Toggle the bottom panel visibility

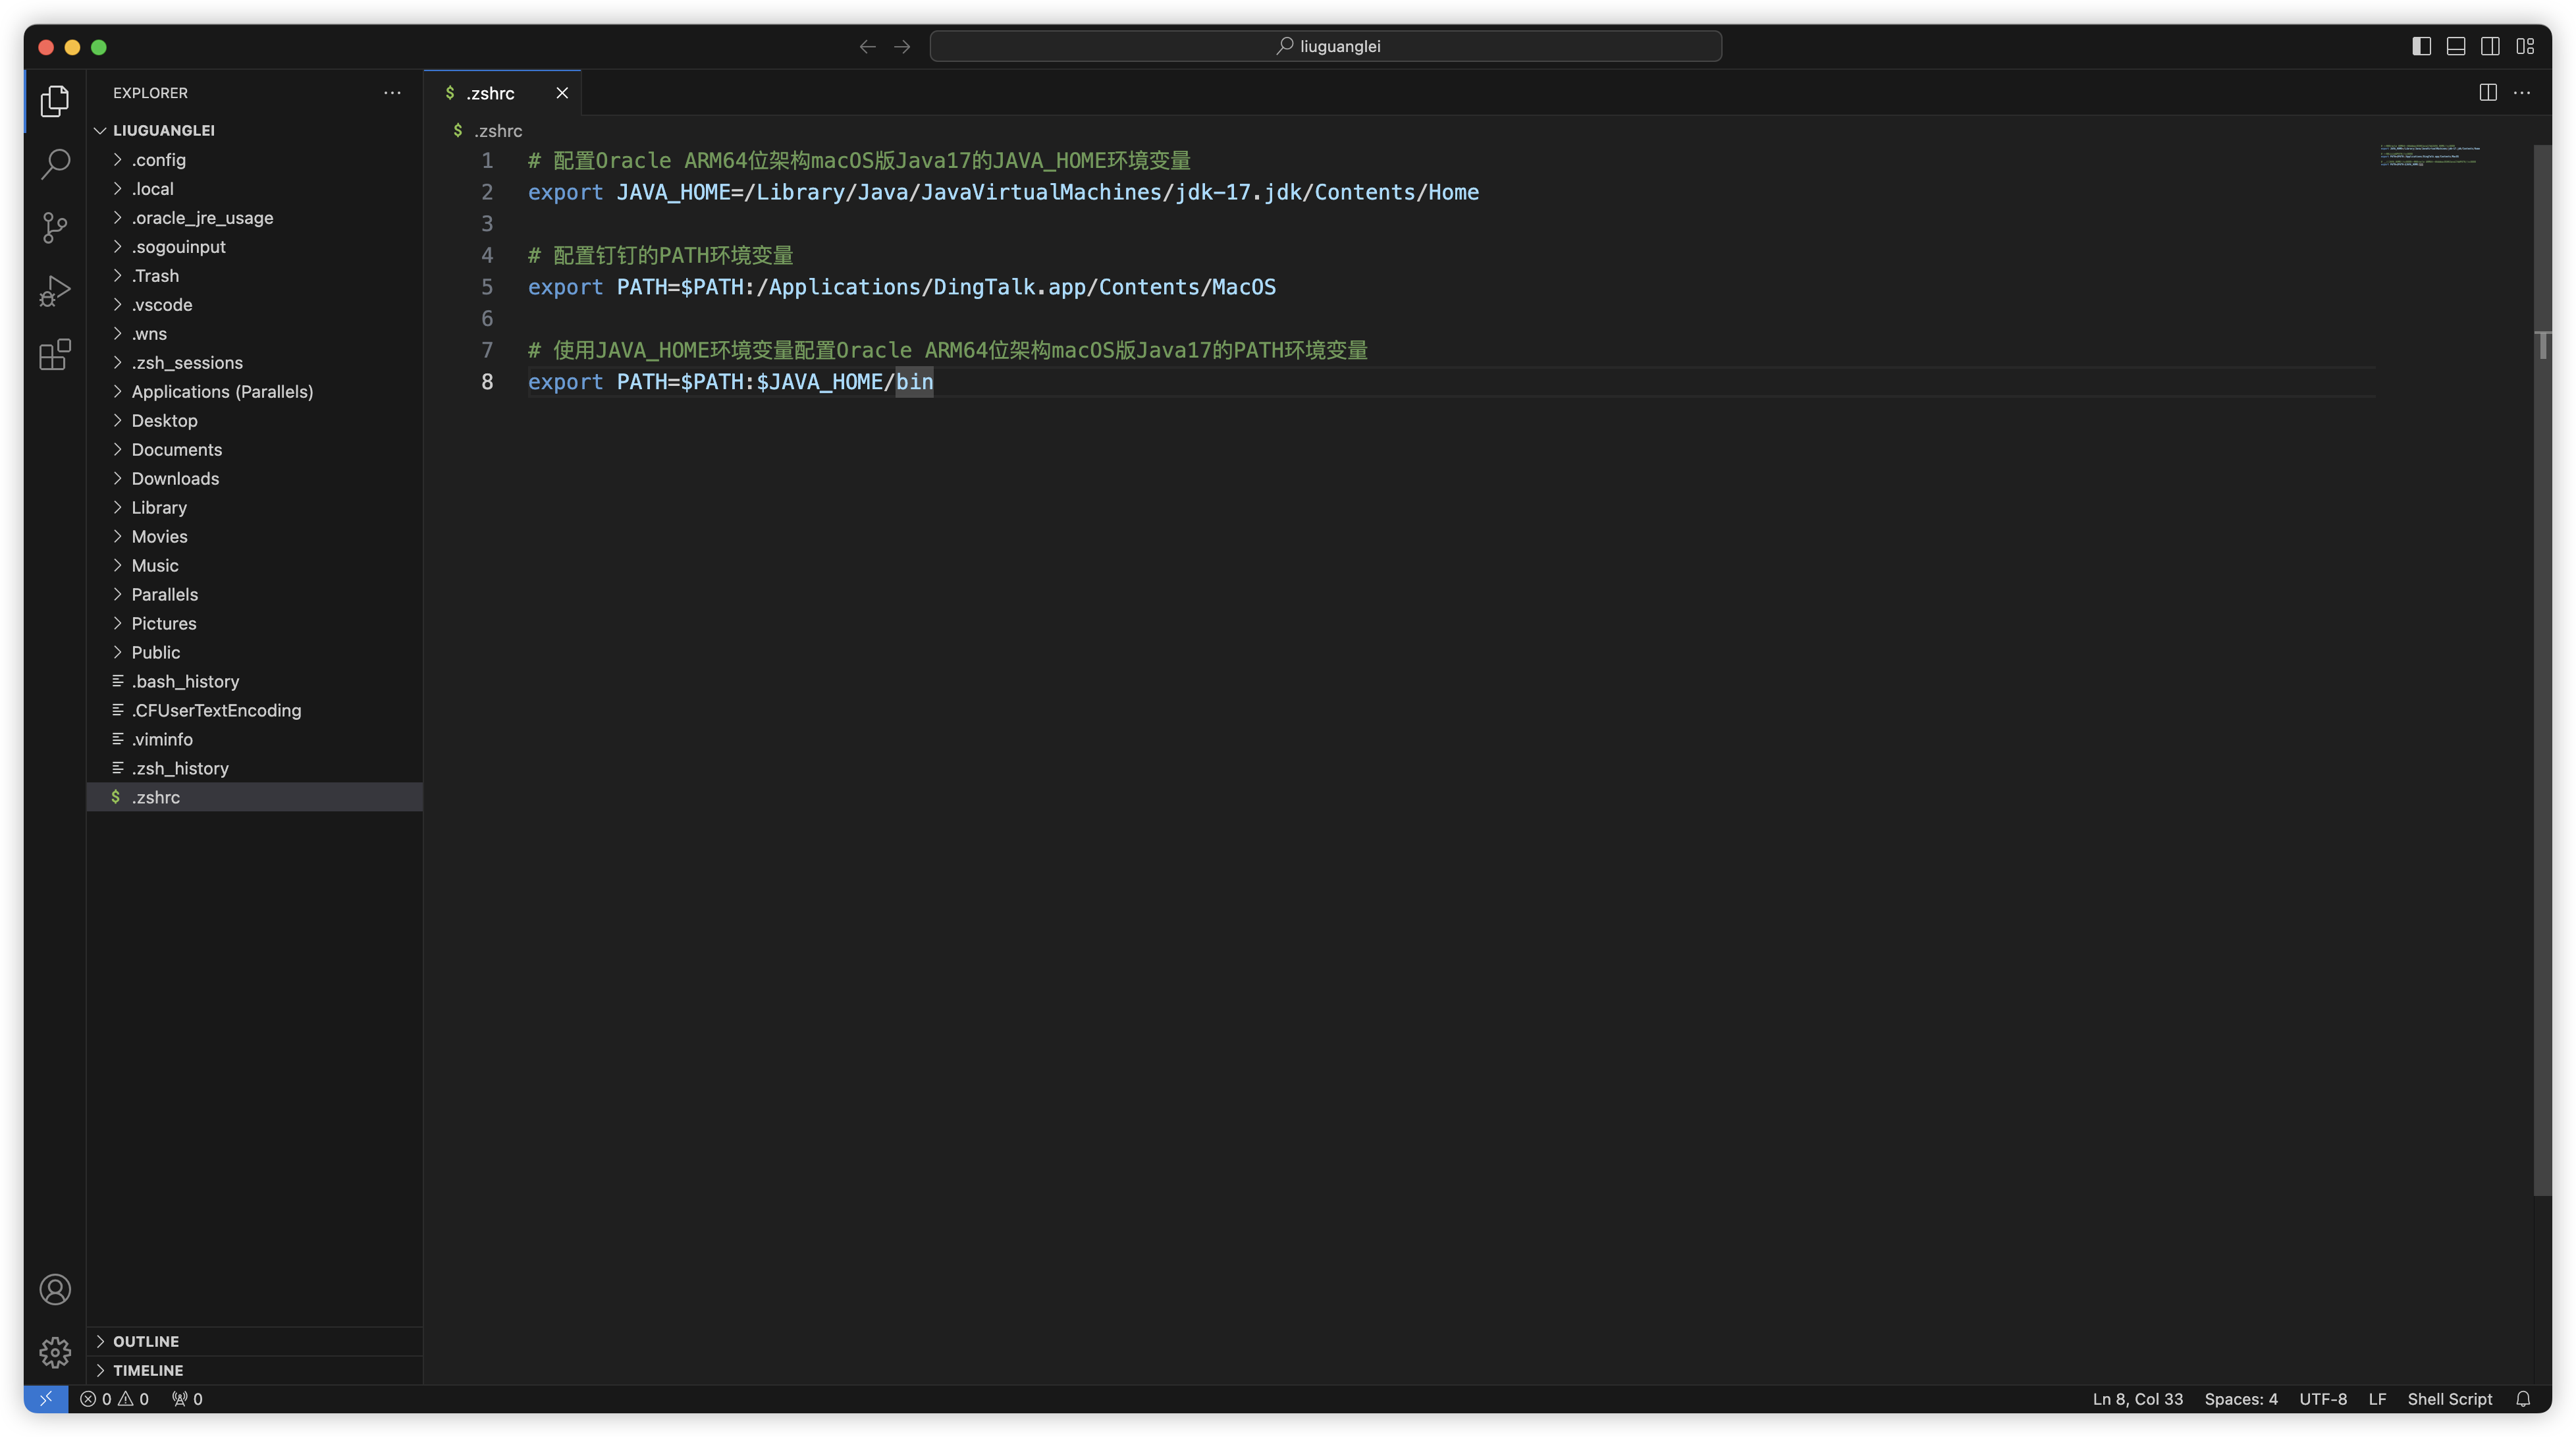tap(2455, 46)
